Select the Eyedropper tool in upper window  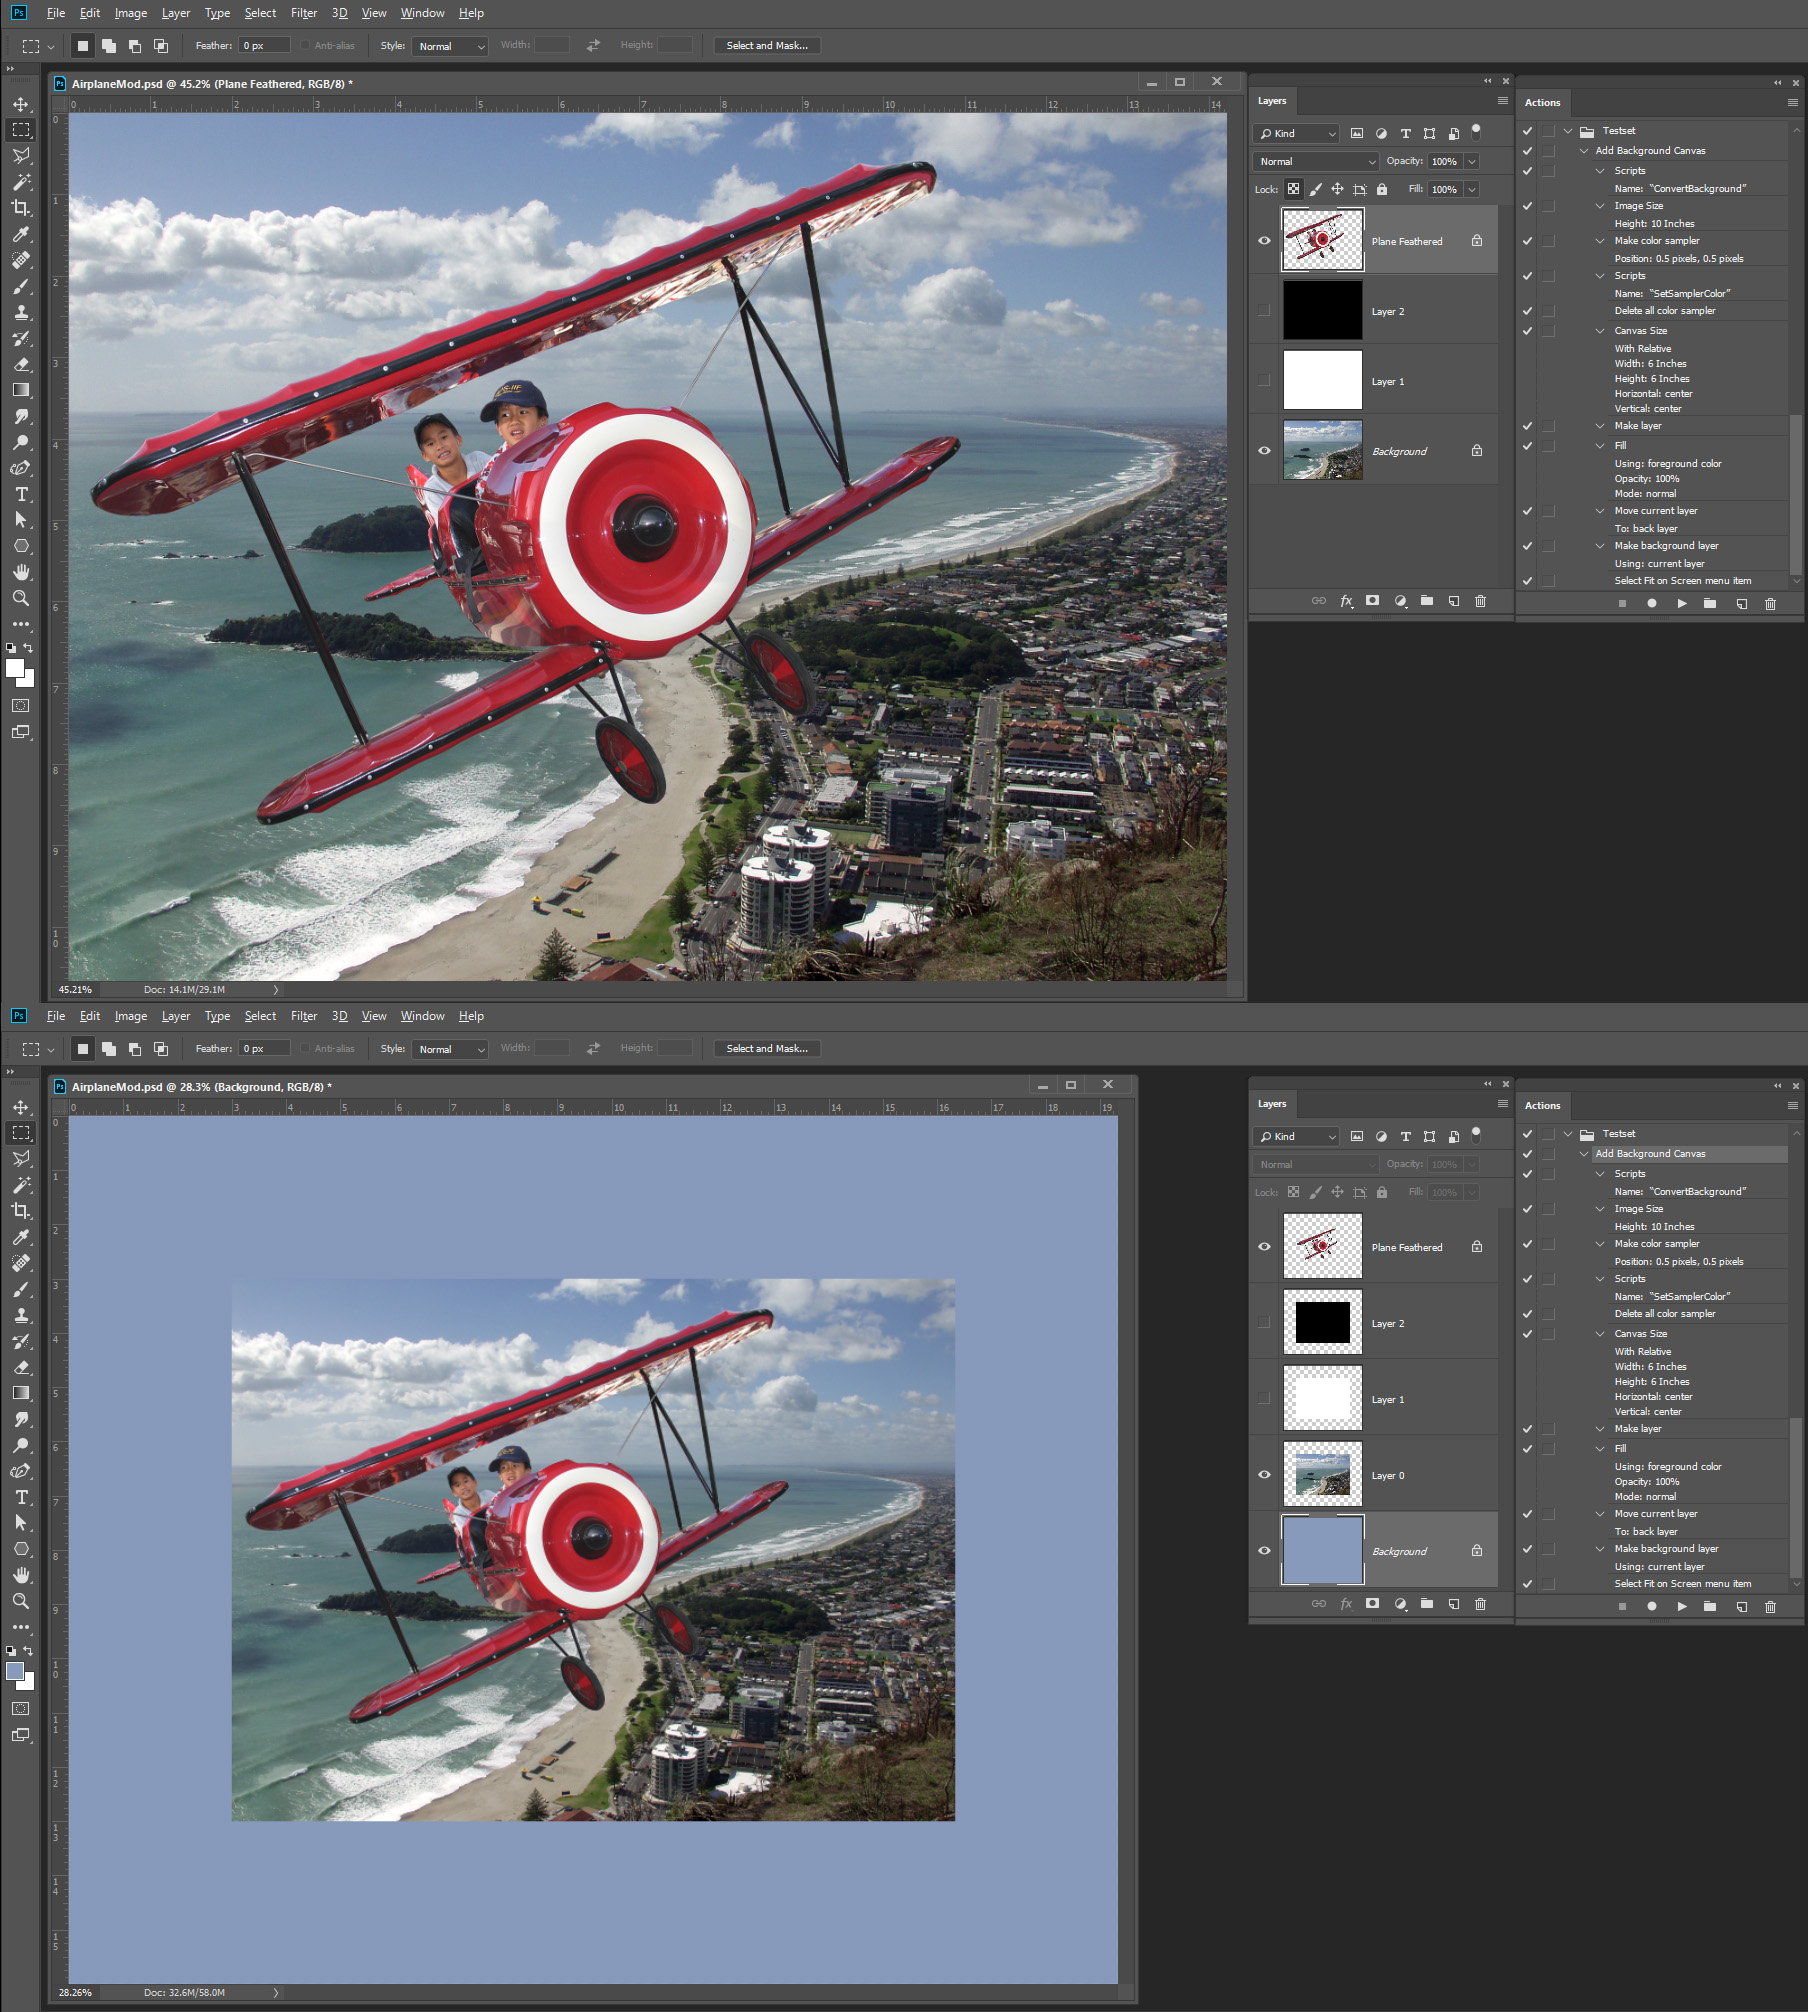(21, 234)
